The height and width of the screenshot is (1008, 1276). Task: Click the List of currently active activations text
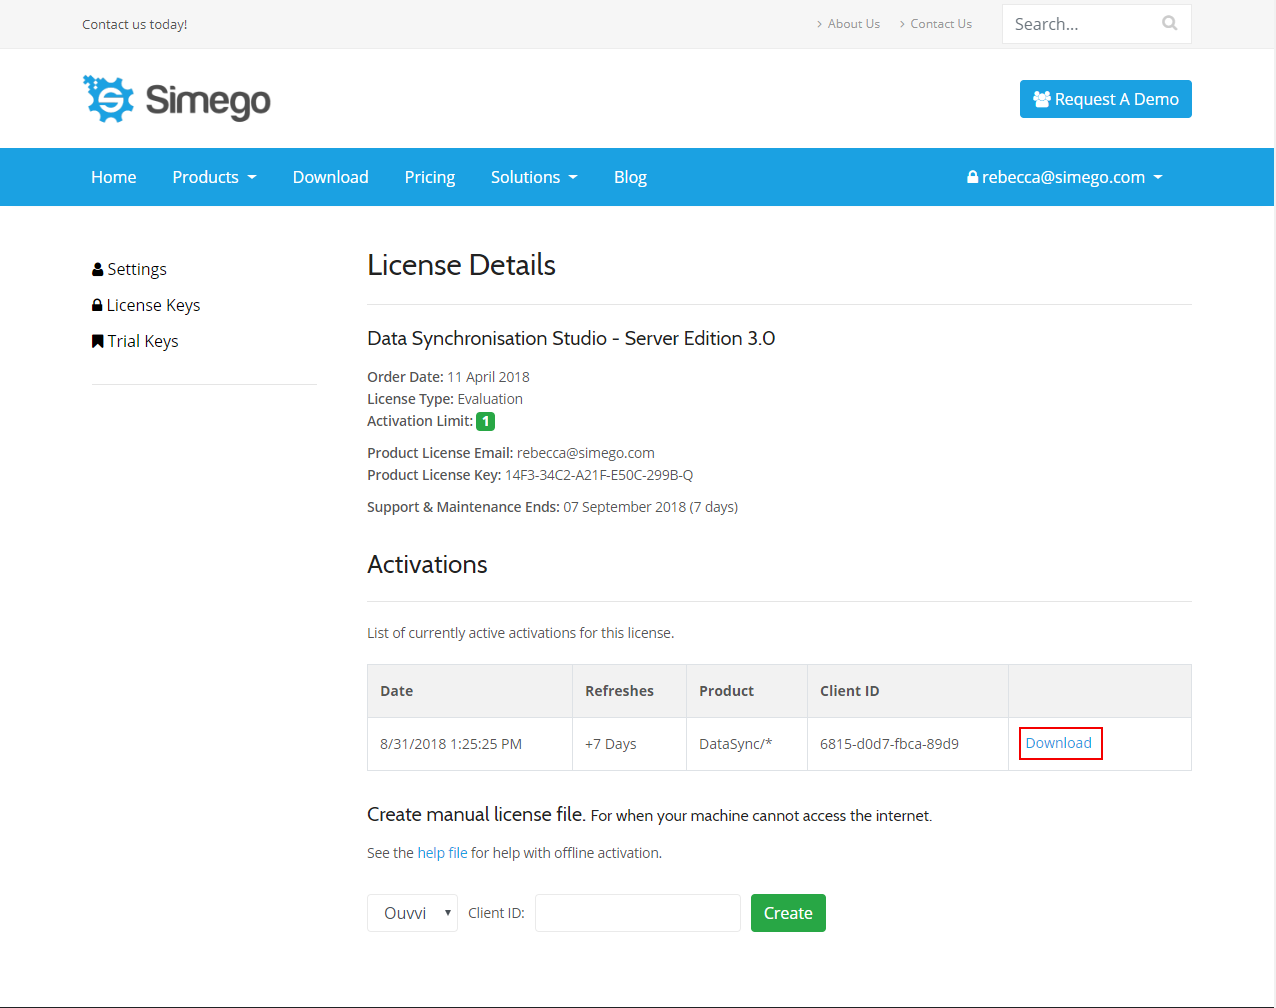tap(520, 633)
